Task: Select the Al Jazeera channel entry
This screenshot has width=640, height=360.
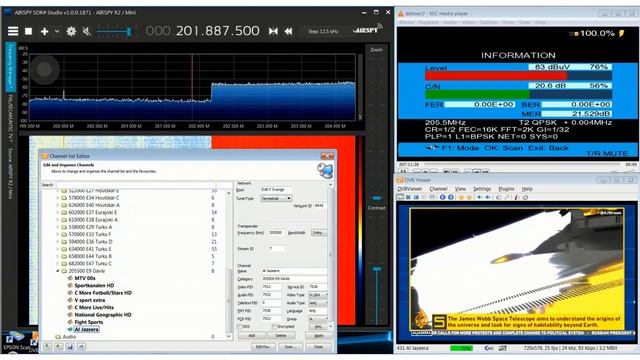Action: [86, 329]
